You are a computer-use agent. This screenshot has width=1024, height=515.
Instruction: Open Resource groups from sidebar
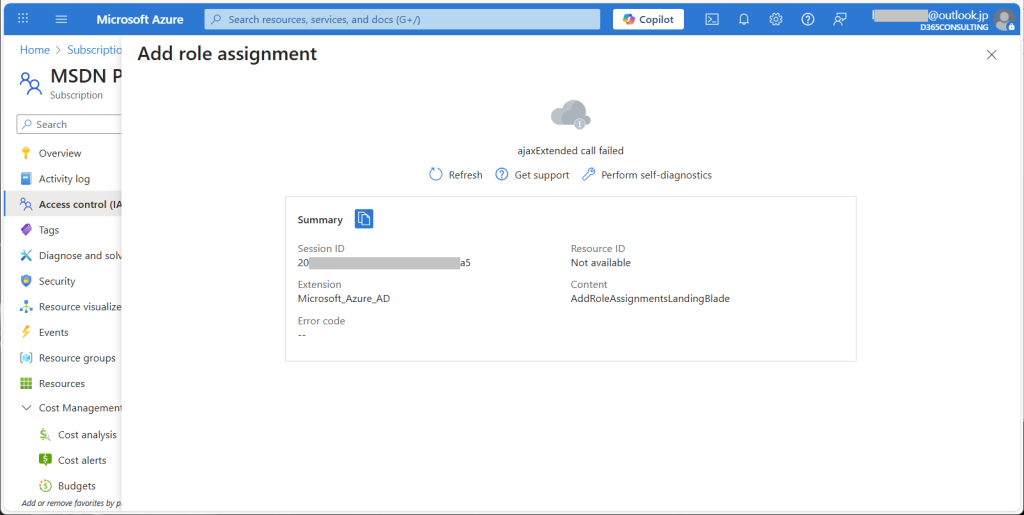[77, 358]
